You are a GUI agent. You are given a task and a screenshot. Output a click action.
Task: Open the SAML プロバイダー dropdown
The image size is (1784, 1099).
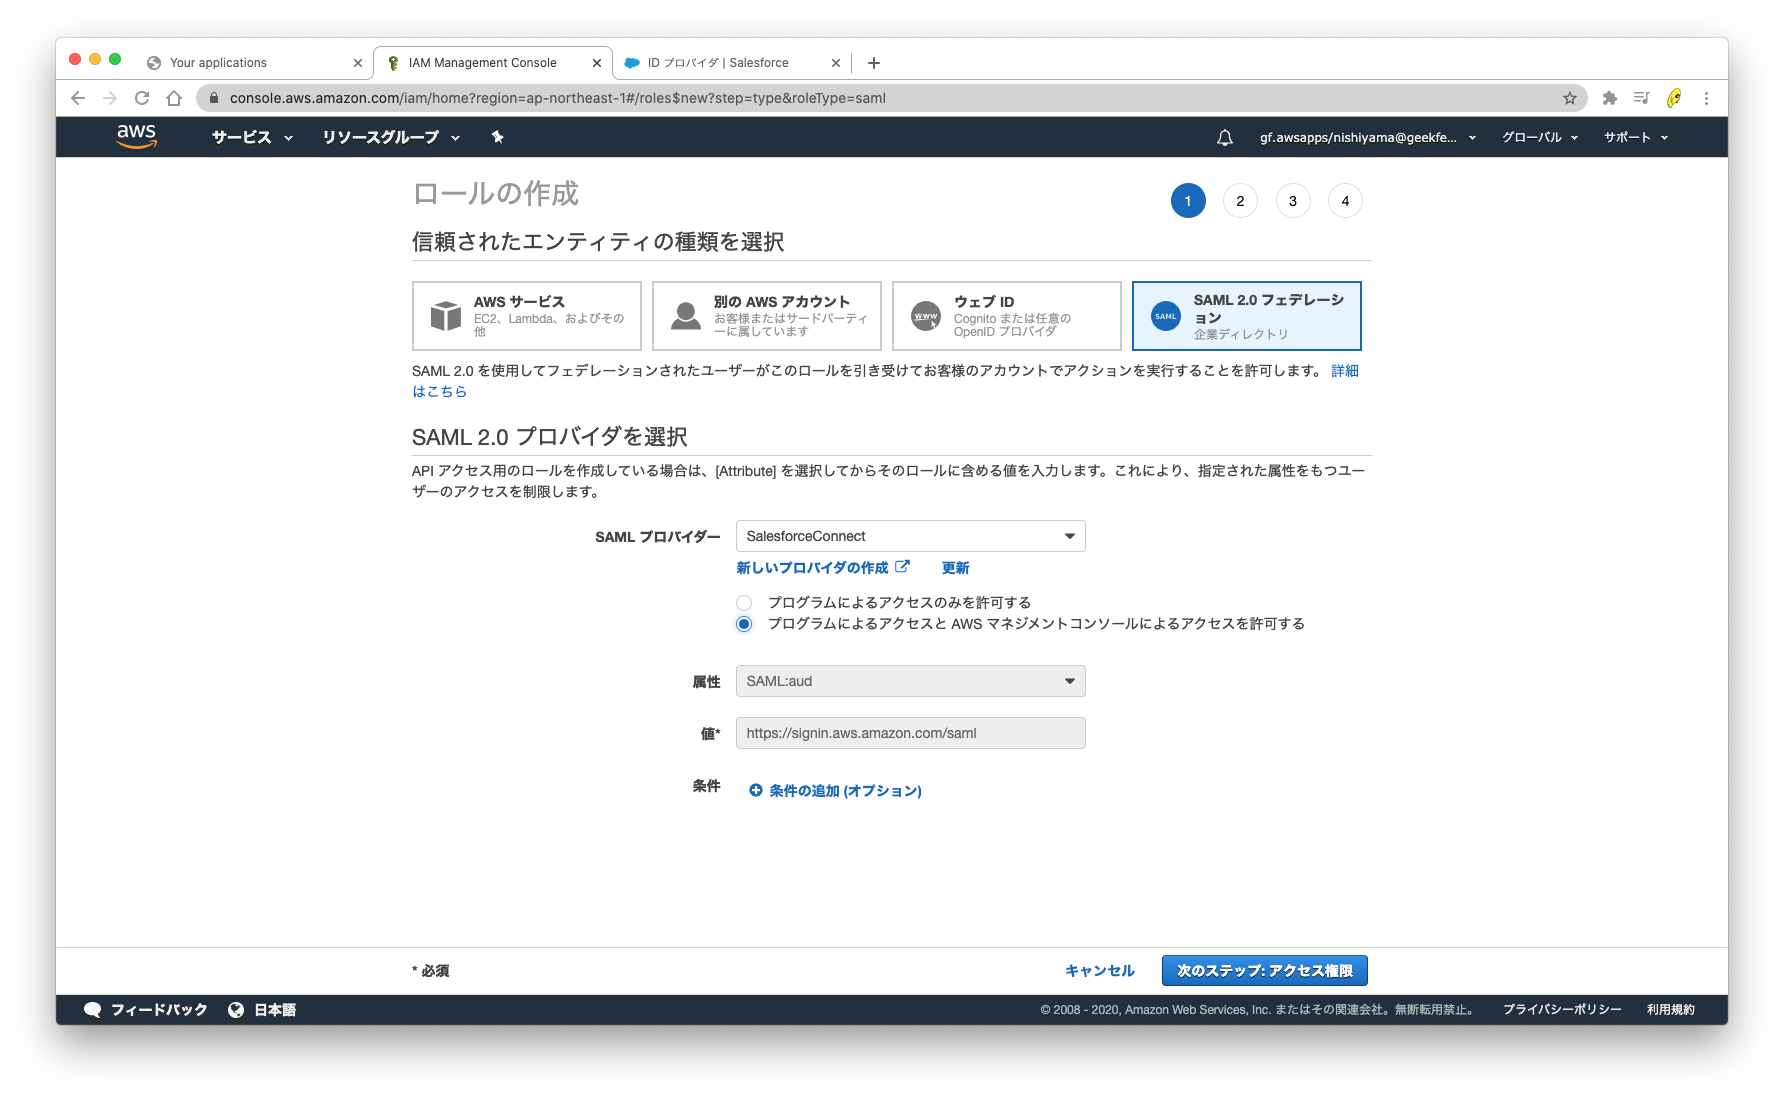910,536
